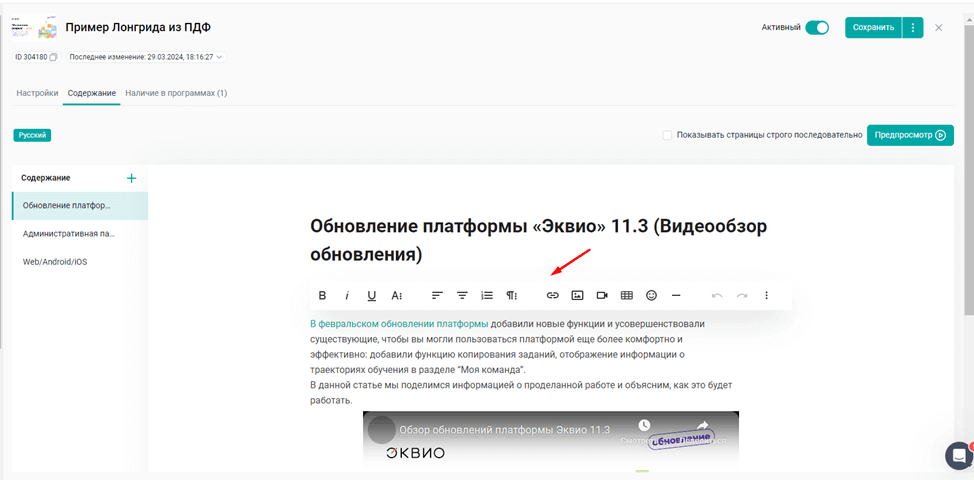Insert a table into the content
This screenshot has height=480, width=974.
[x=627, y=296]
